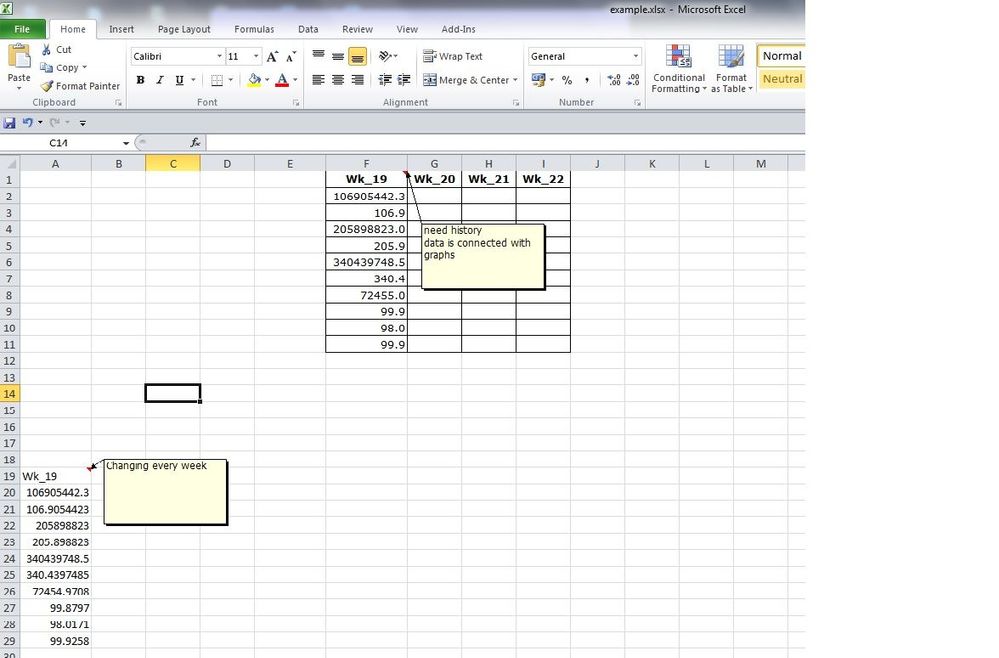Select cell containing Wk_20
999x658 pixels.
(435, 179)
